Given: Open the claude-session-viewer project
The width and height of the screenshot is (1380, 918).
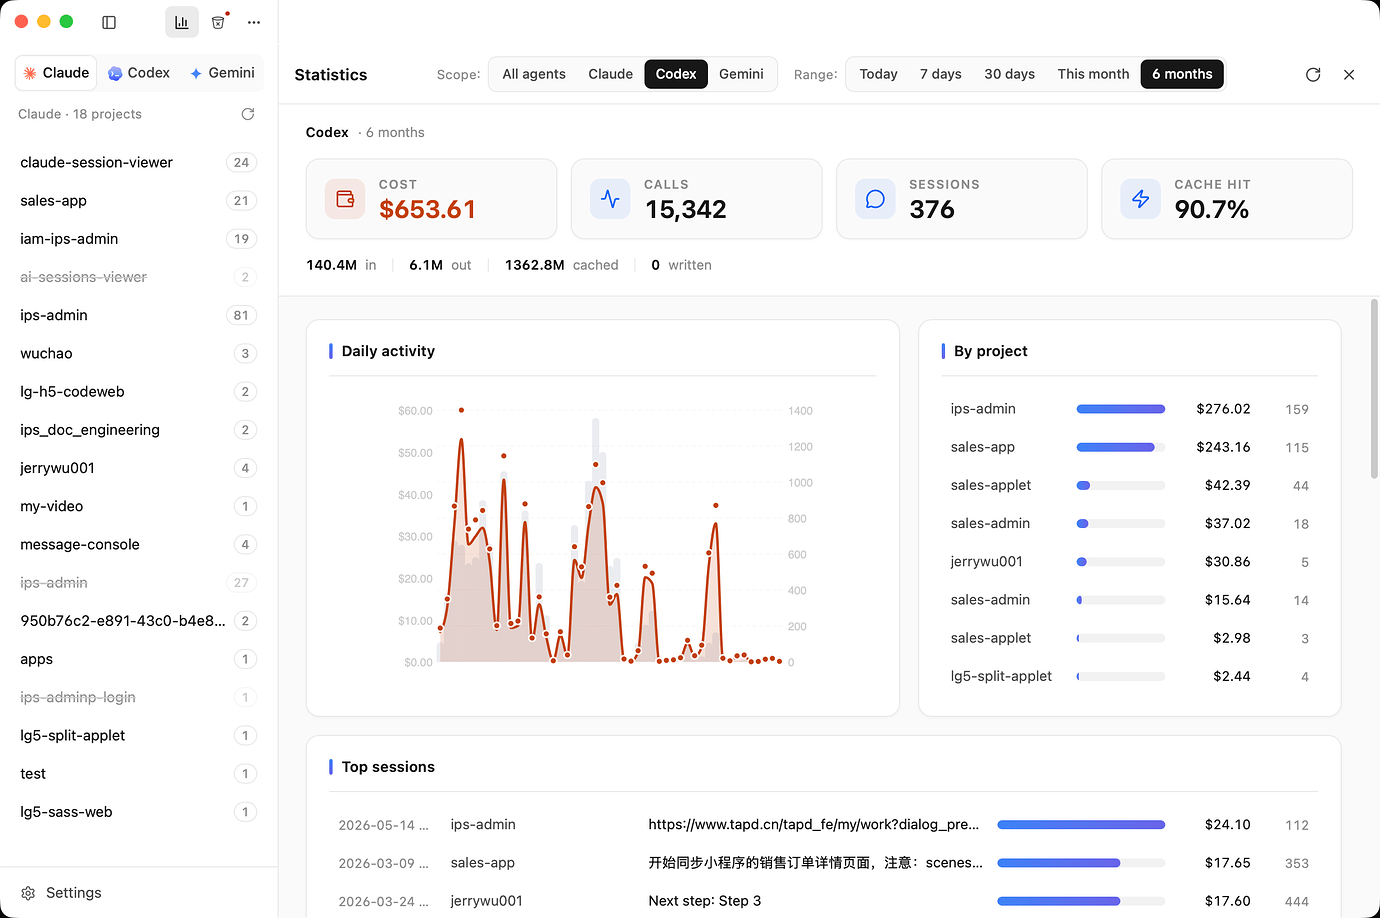Looking at the screenshot, I should click(138, 162).
